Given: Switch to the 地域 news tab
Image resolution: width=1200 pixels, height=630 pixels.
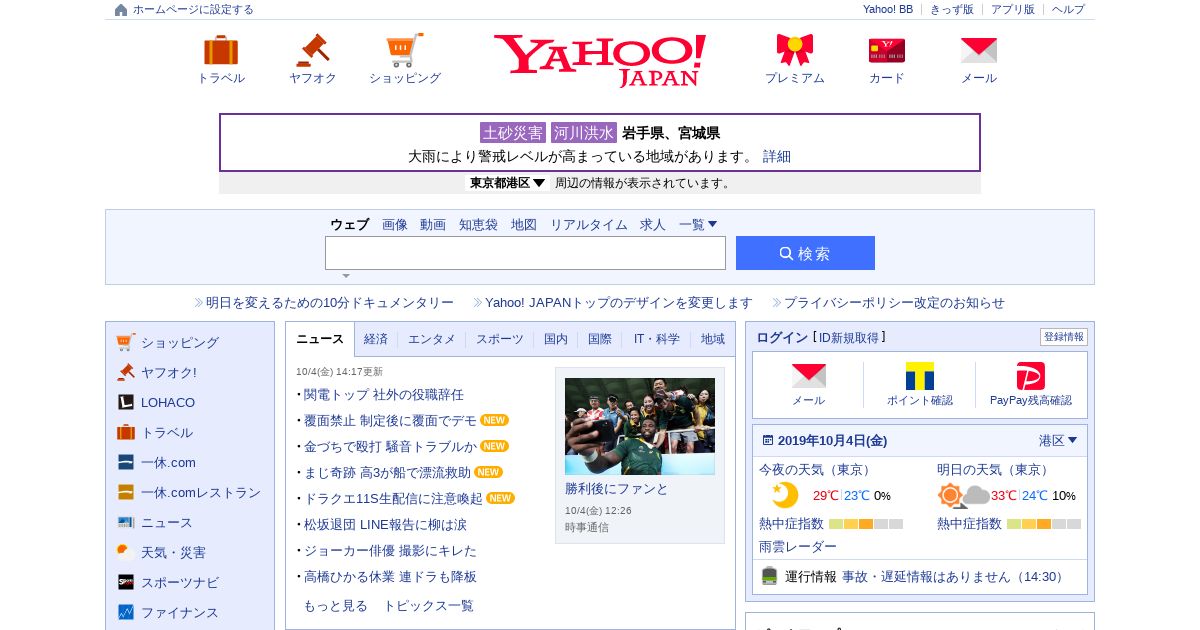Looking at the screenshot, I should click(x=713, y=339).
